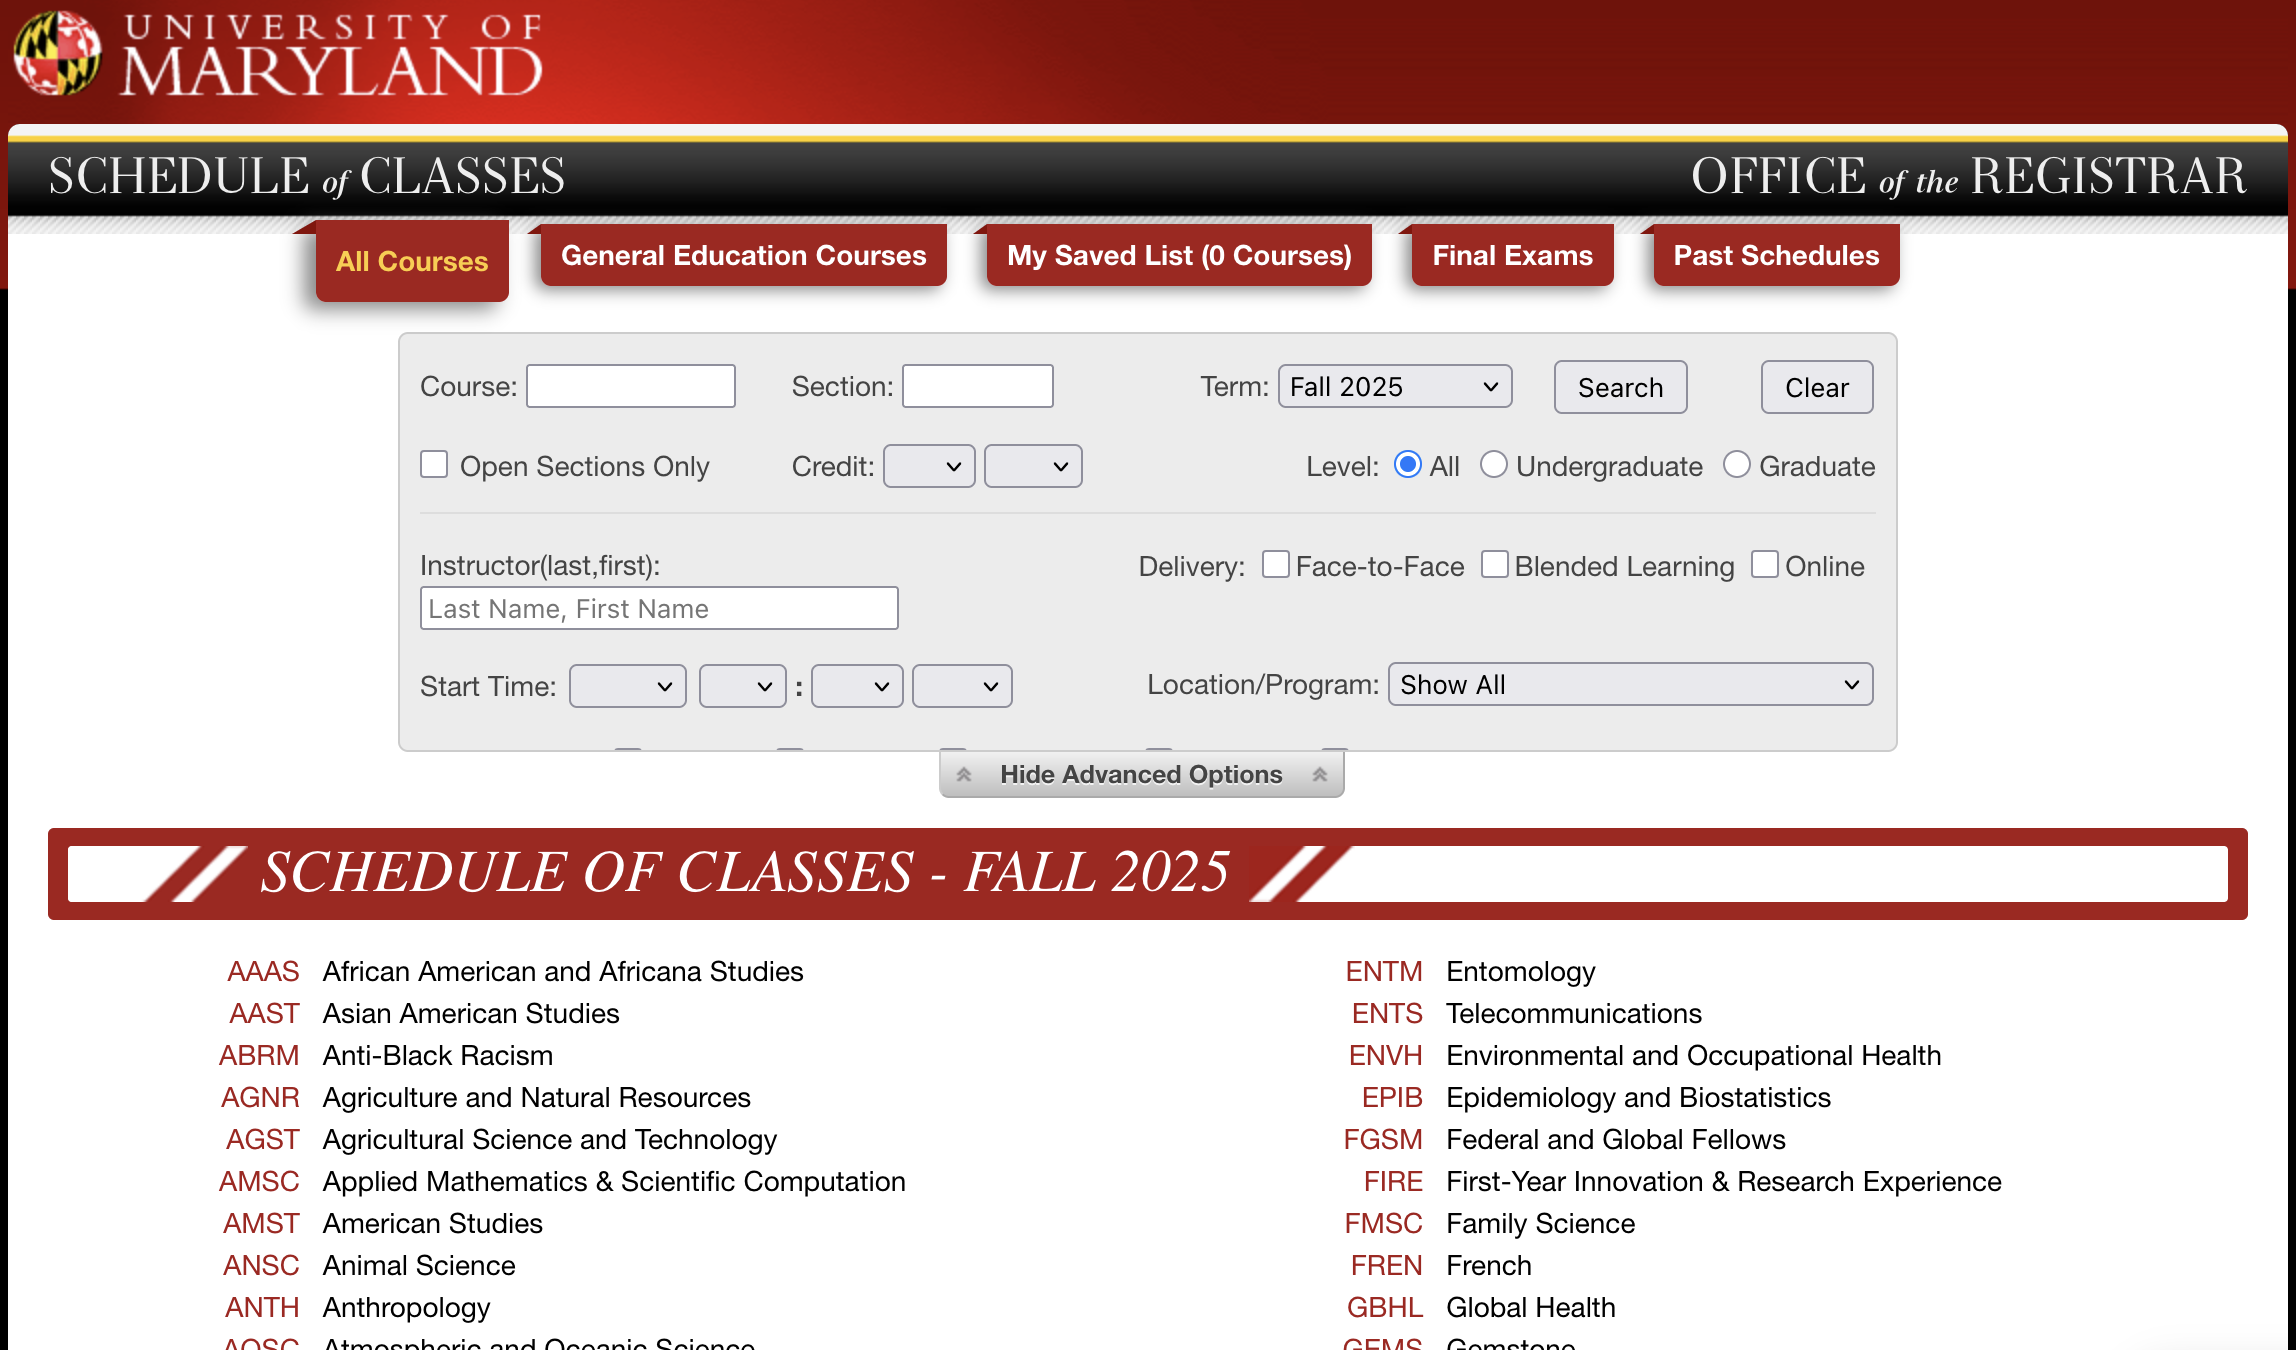Open the first Credit dropdown
This screenshot has width=2296, height=1350.
click(x=929, y=467)
